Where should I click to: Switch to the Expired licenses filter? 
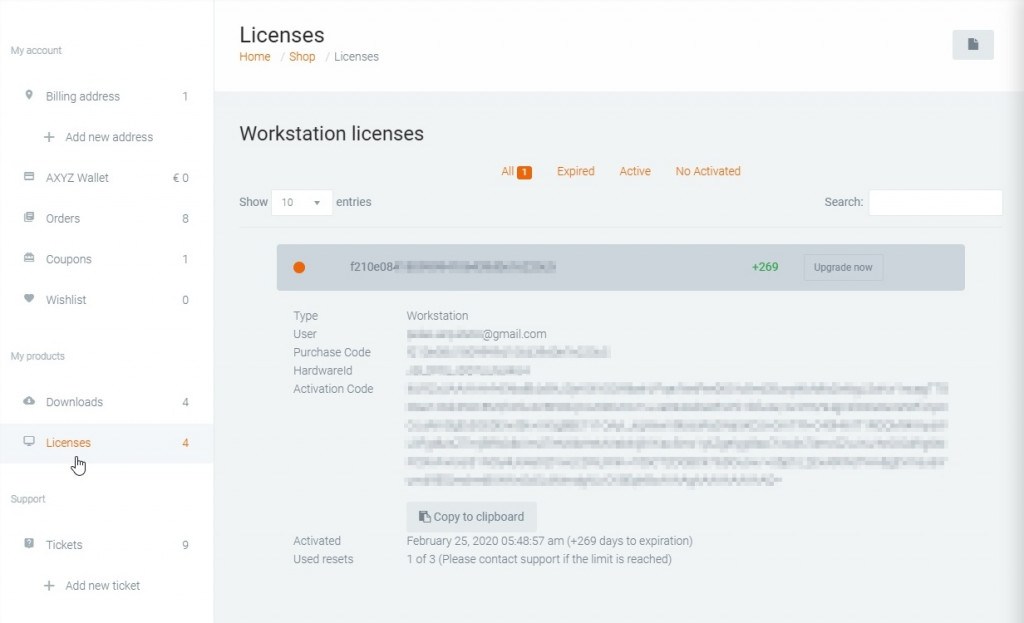pos(575,172)
